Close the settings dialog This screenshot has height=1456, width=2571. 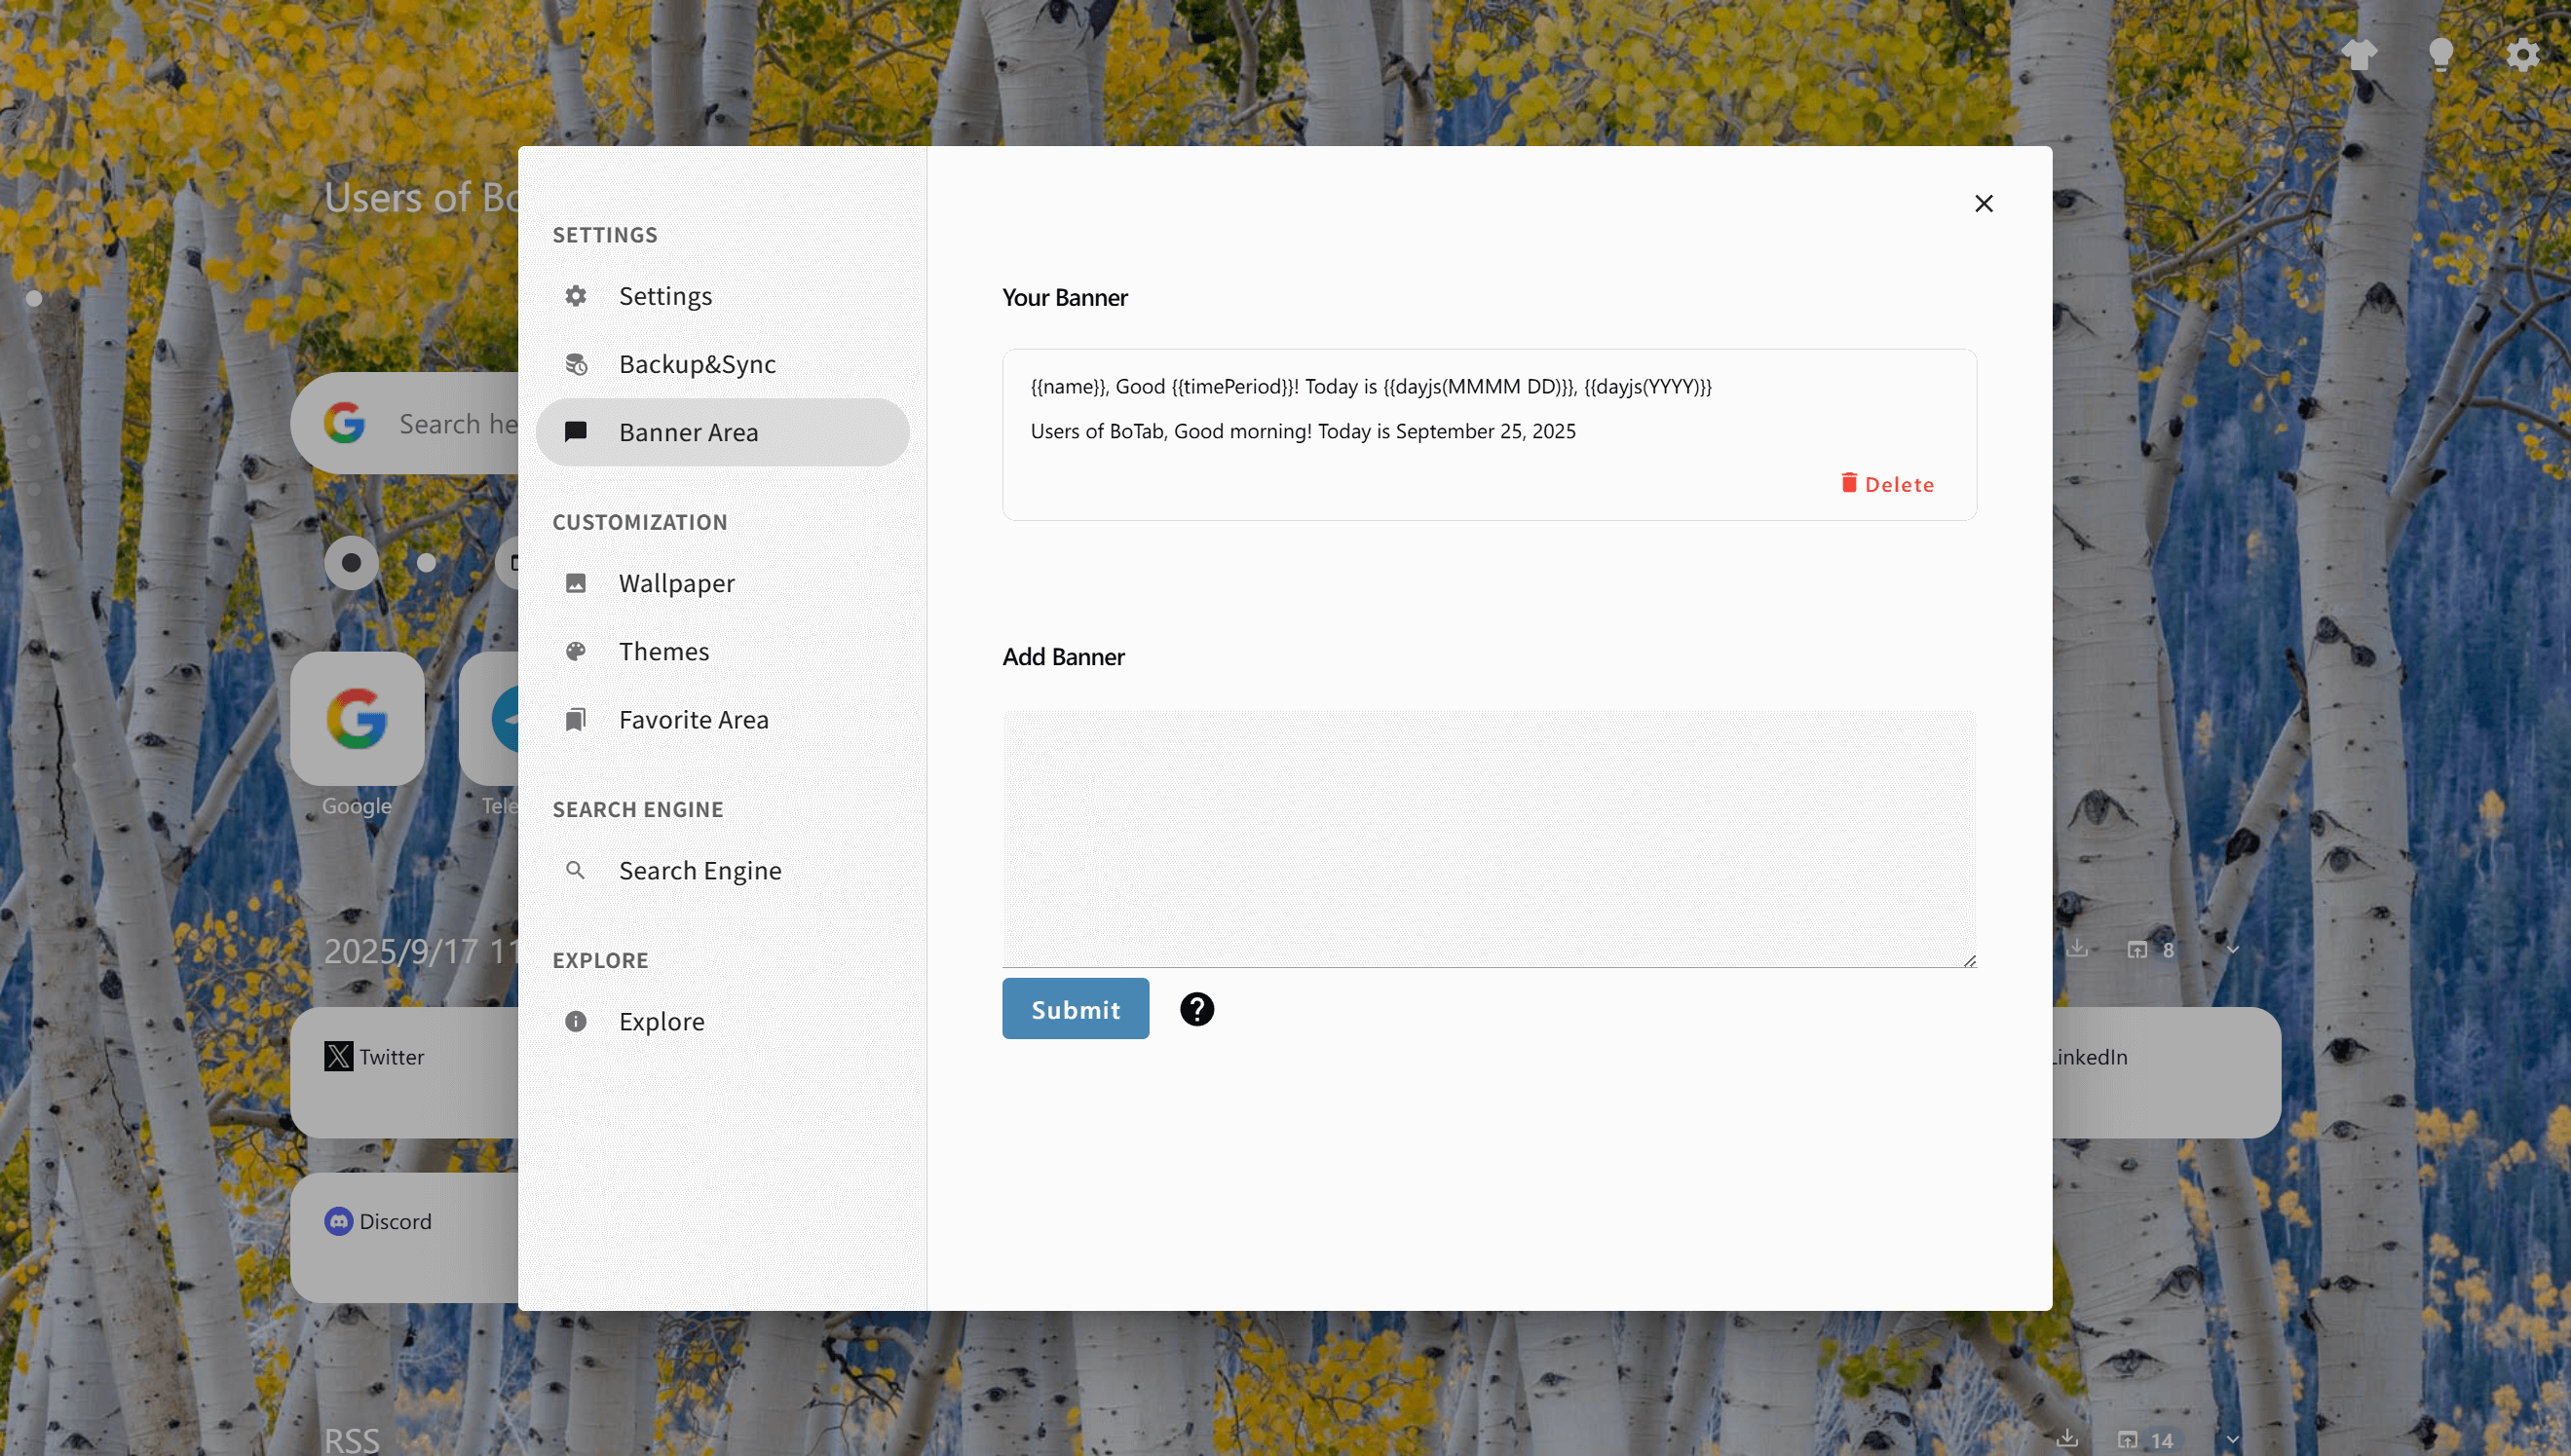tap(1984, 204)
